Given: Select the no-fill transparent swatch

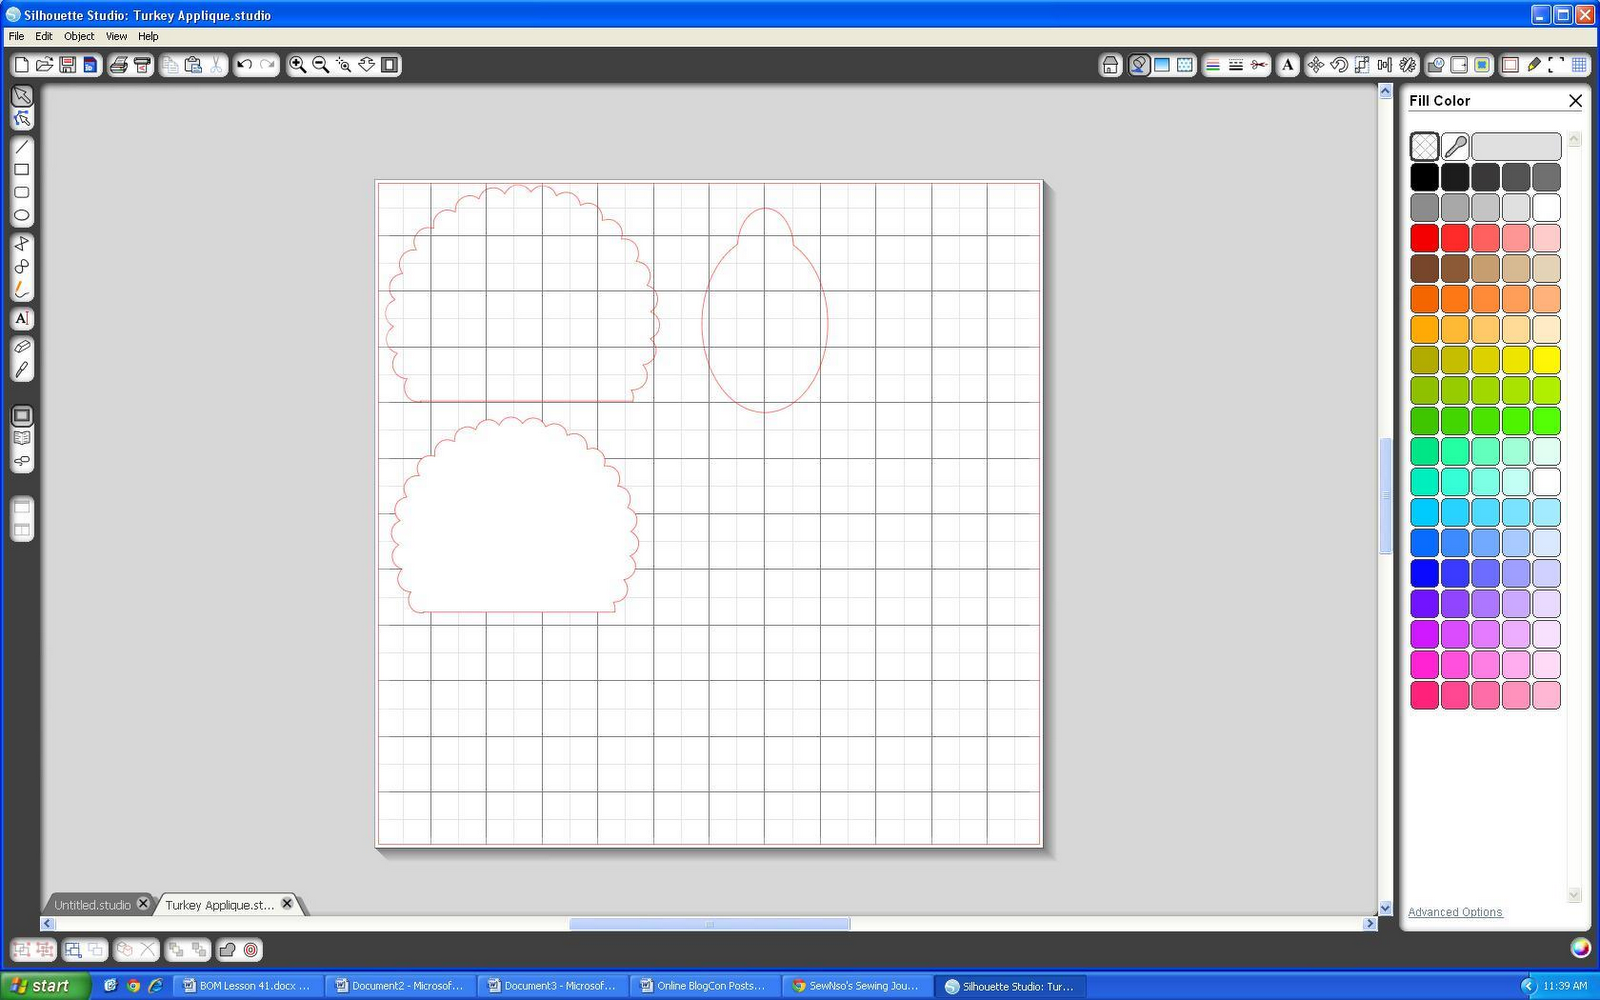Looking at the screenshot, I should pos(1425,147).
